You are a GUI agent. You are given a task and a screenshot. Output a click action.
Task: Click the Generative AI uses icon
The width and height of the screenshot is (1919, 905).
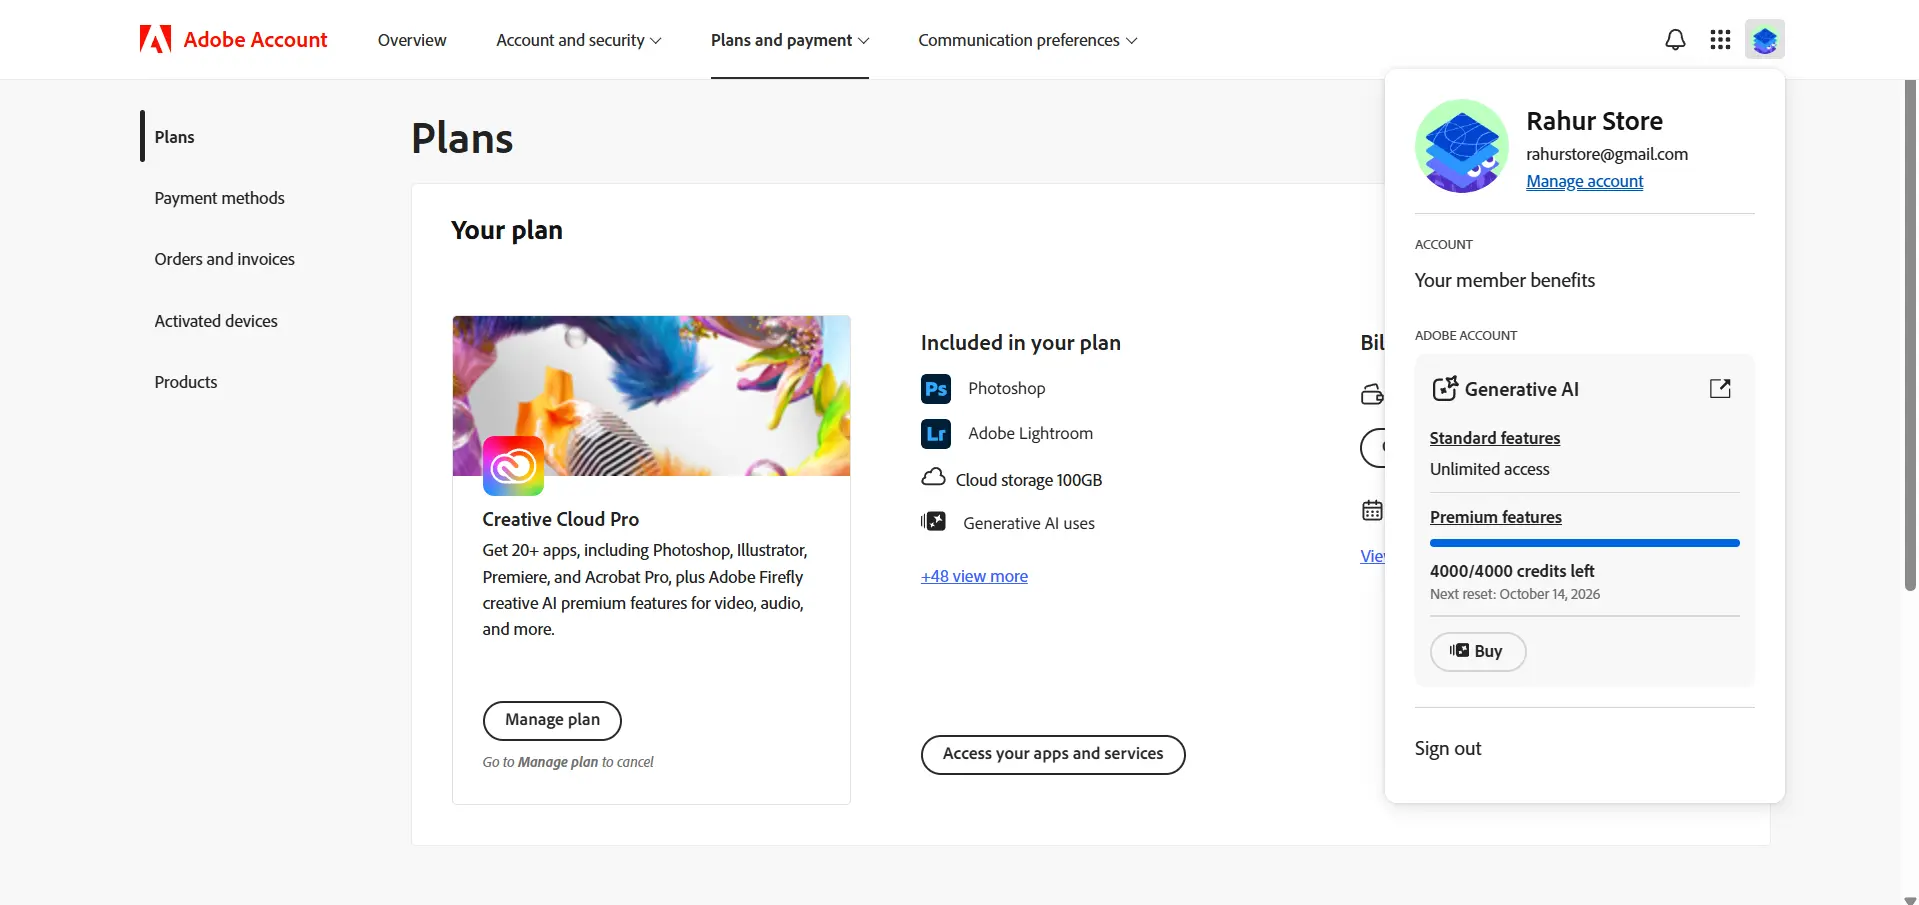coord(933,522)
